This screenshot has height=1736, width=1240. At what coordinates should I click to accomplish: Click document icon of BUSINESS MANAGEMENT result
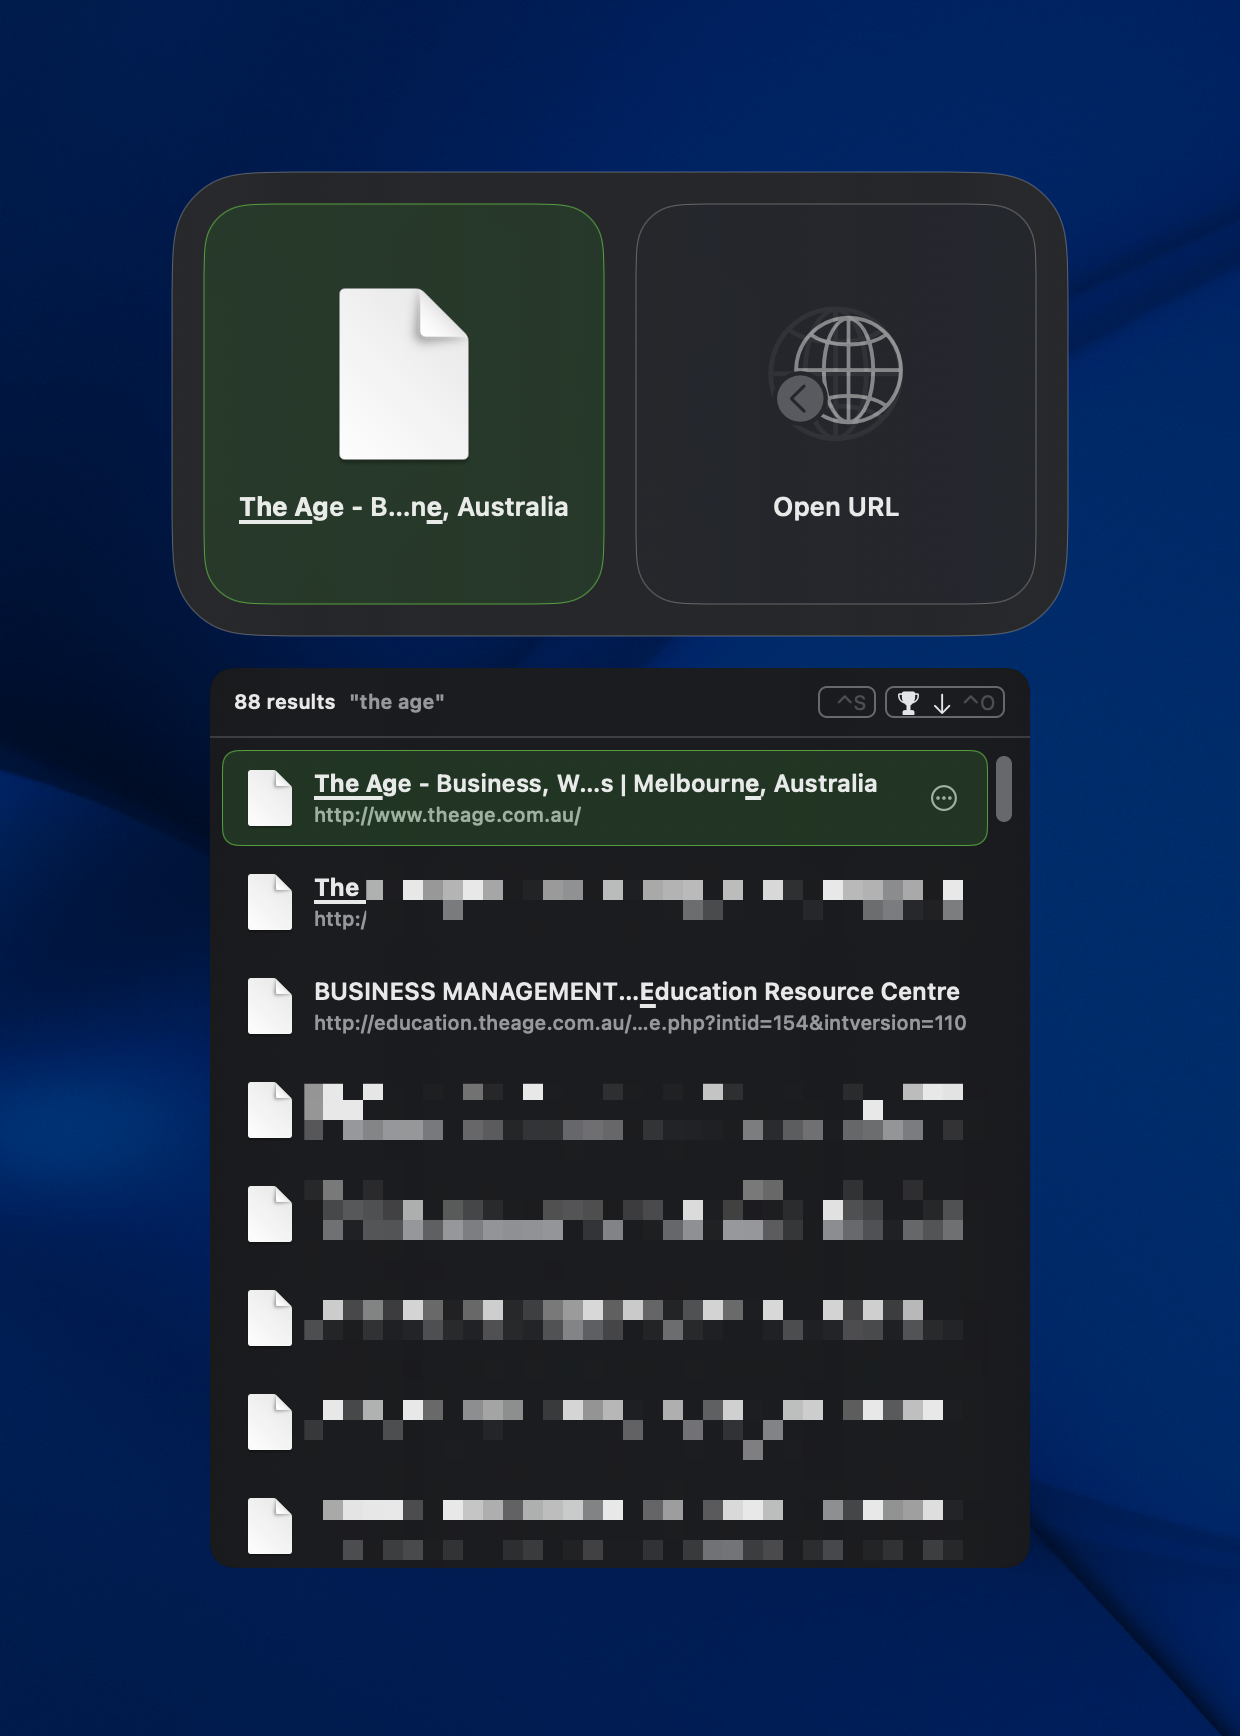(x=270, y=1006)
